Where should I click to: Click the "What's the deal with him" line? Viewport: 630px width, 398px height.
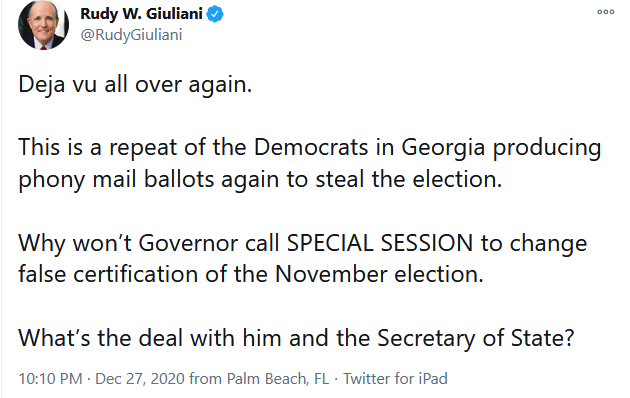[297, 338]
